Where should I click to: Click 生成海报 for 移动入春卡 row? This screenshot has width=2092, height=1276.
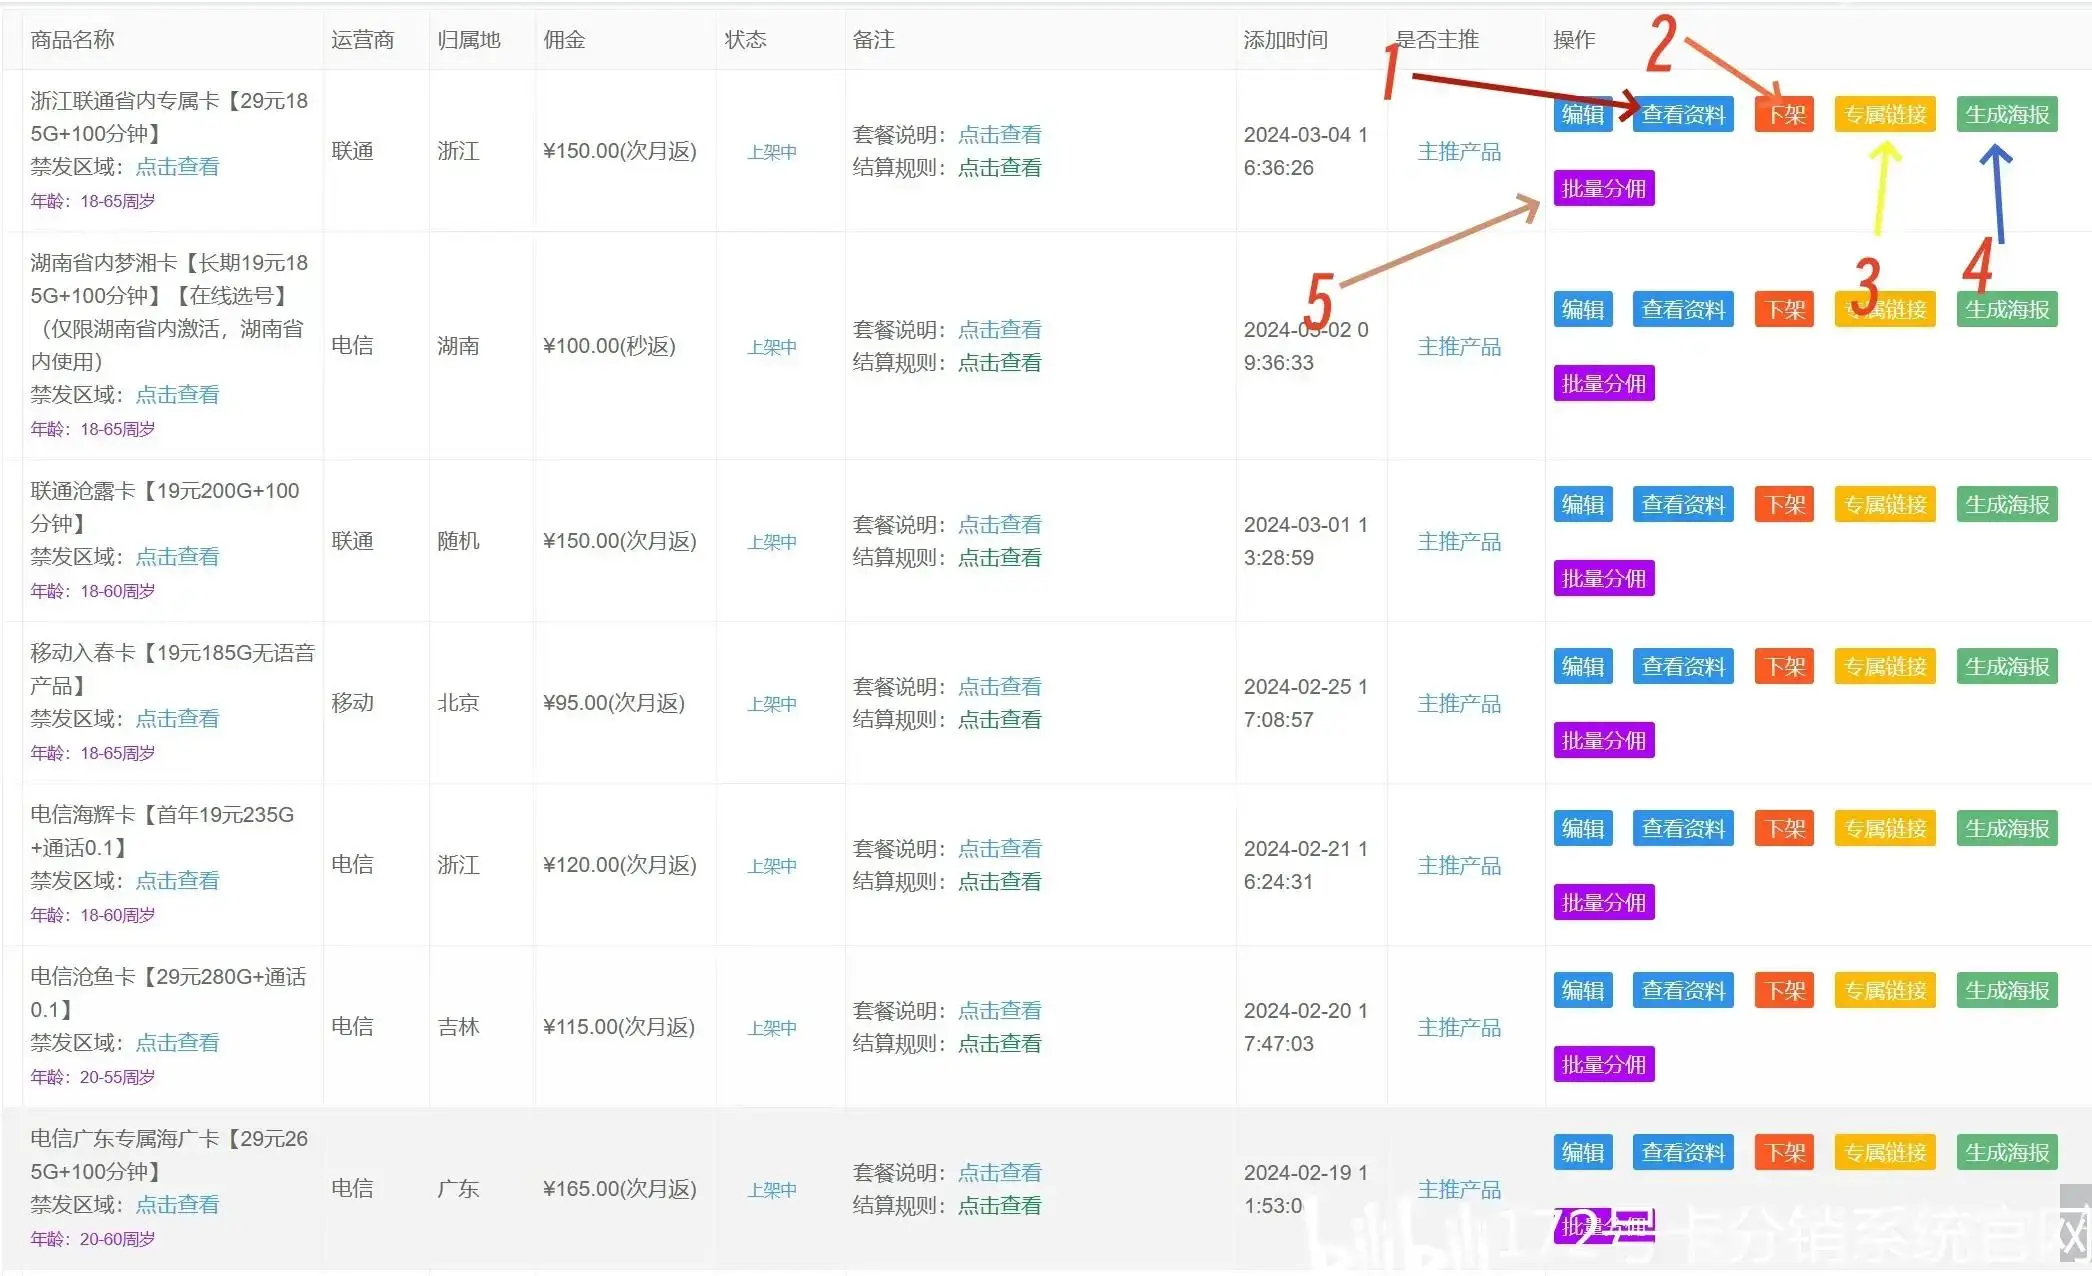click(2007, 667)
